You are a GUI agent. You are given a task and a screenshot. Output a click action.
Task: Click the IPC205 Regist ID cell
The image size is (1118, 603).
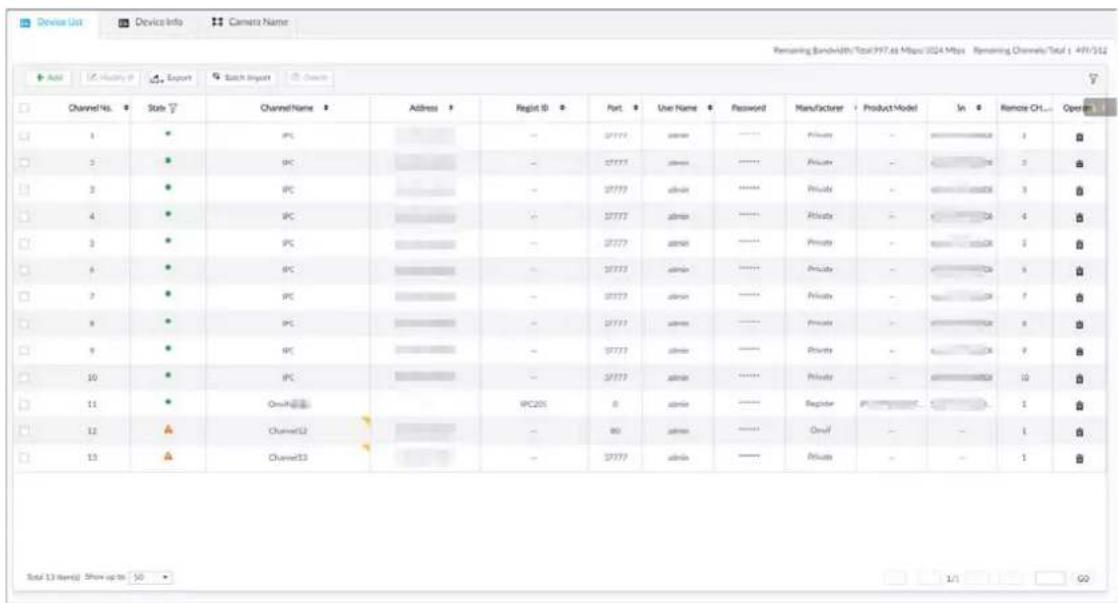point(533,404)
